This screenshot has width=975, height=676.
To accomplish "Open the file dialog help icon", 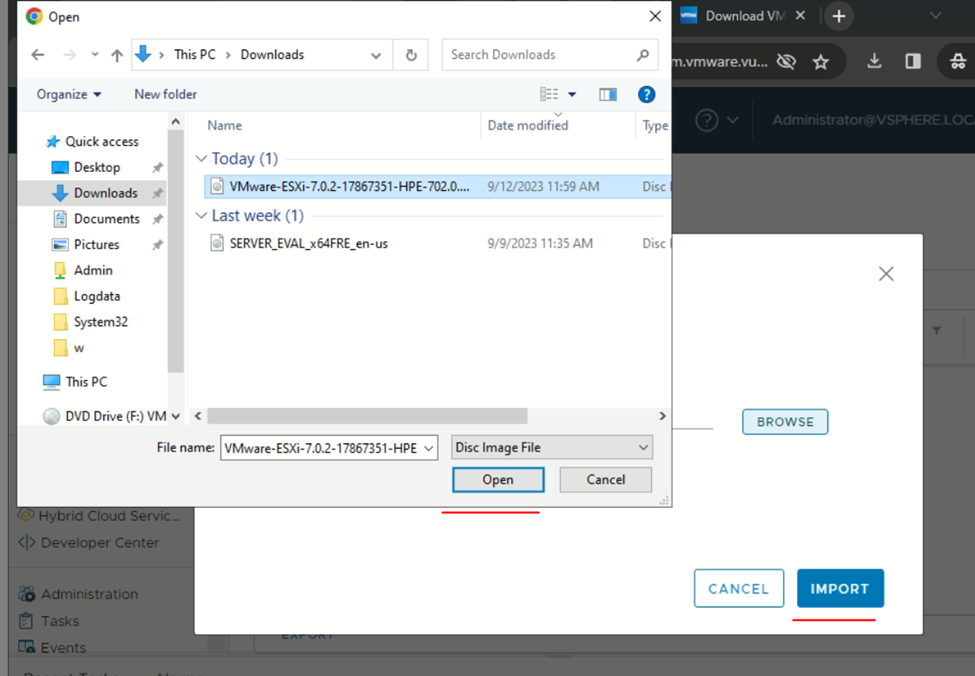I will (x=646, y=95).
